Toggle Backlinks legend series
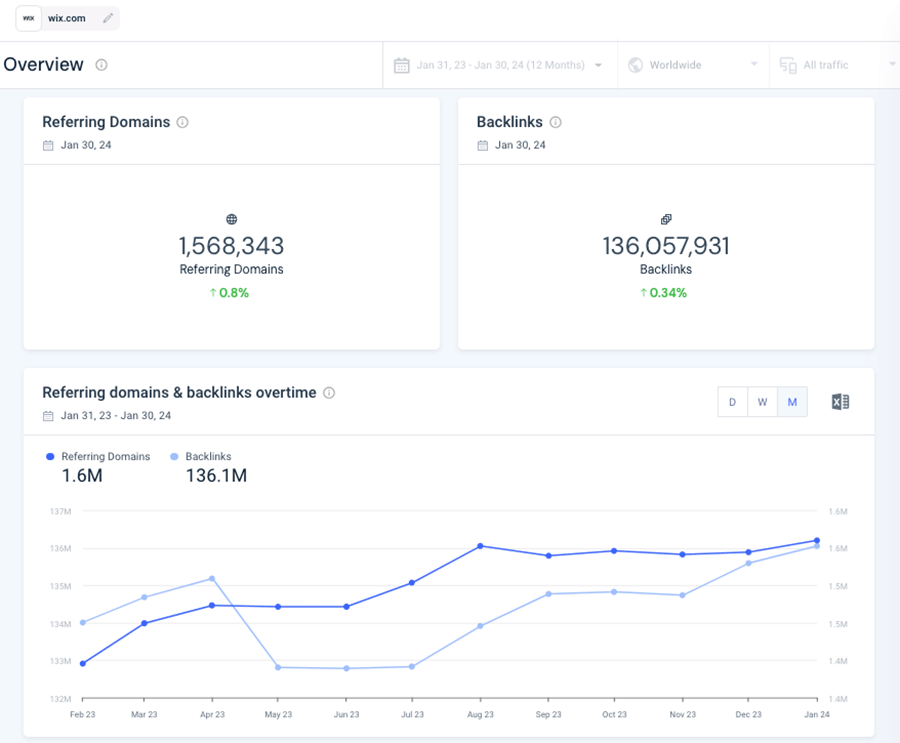 [x=201, y=456]
